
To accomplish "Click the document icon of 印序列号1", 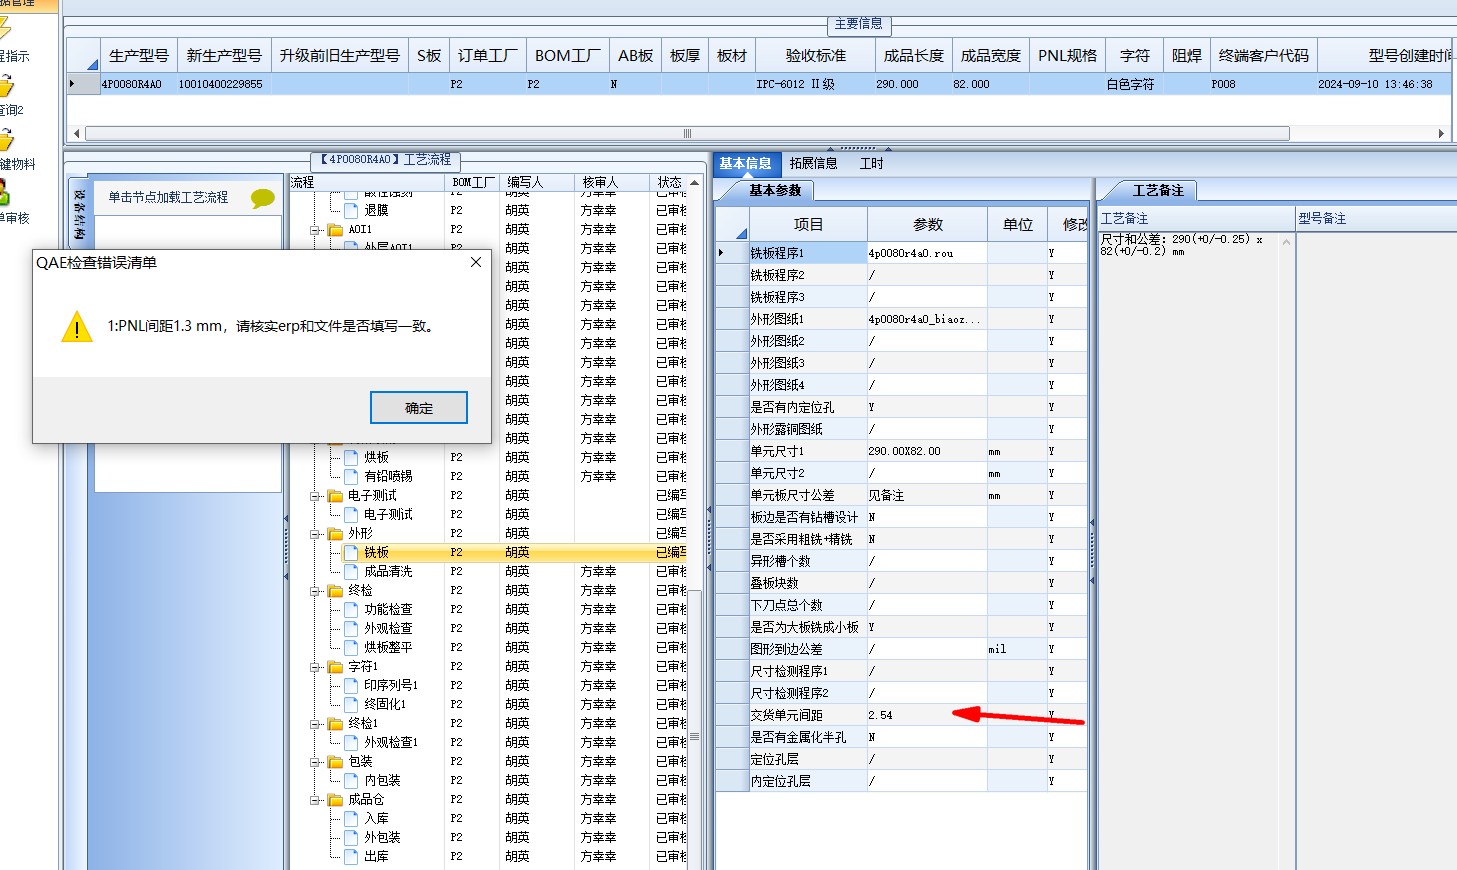I will [x=351, y=685].
